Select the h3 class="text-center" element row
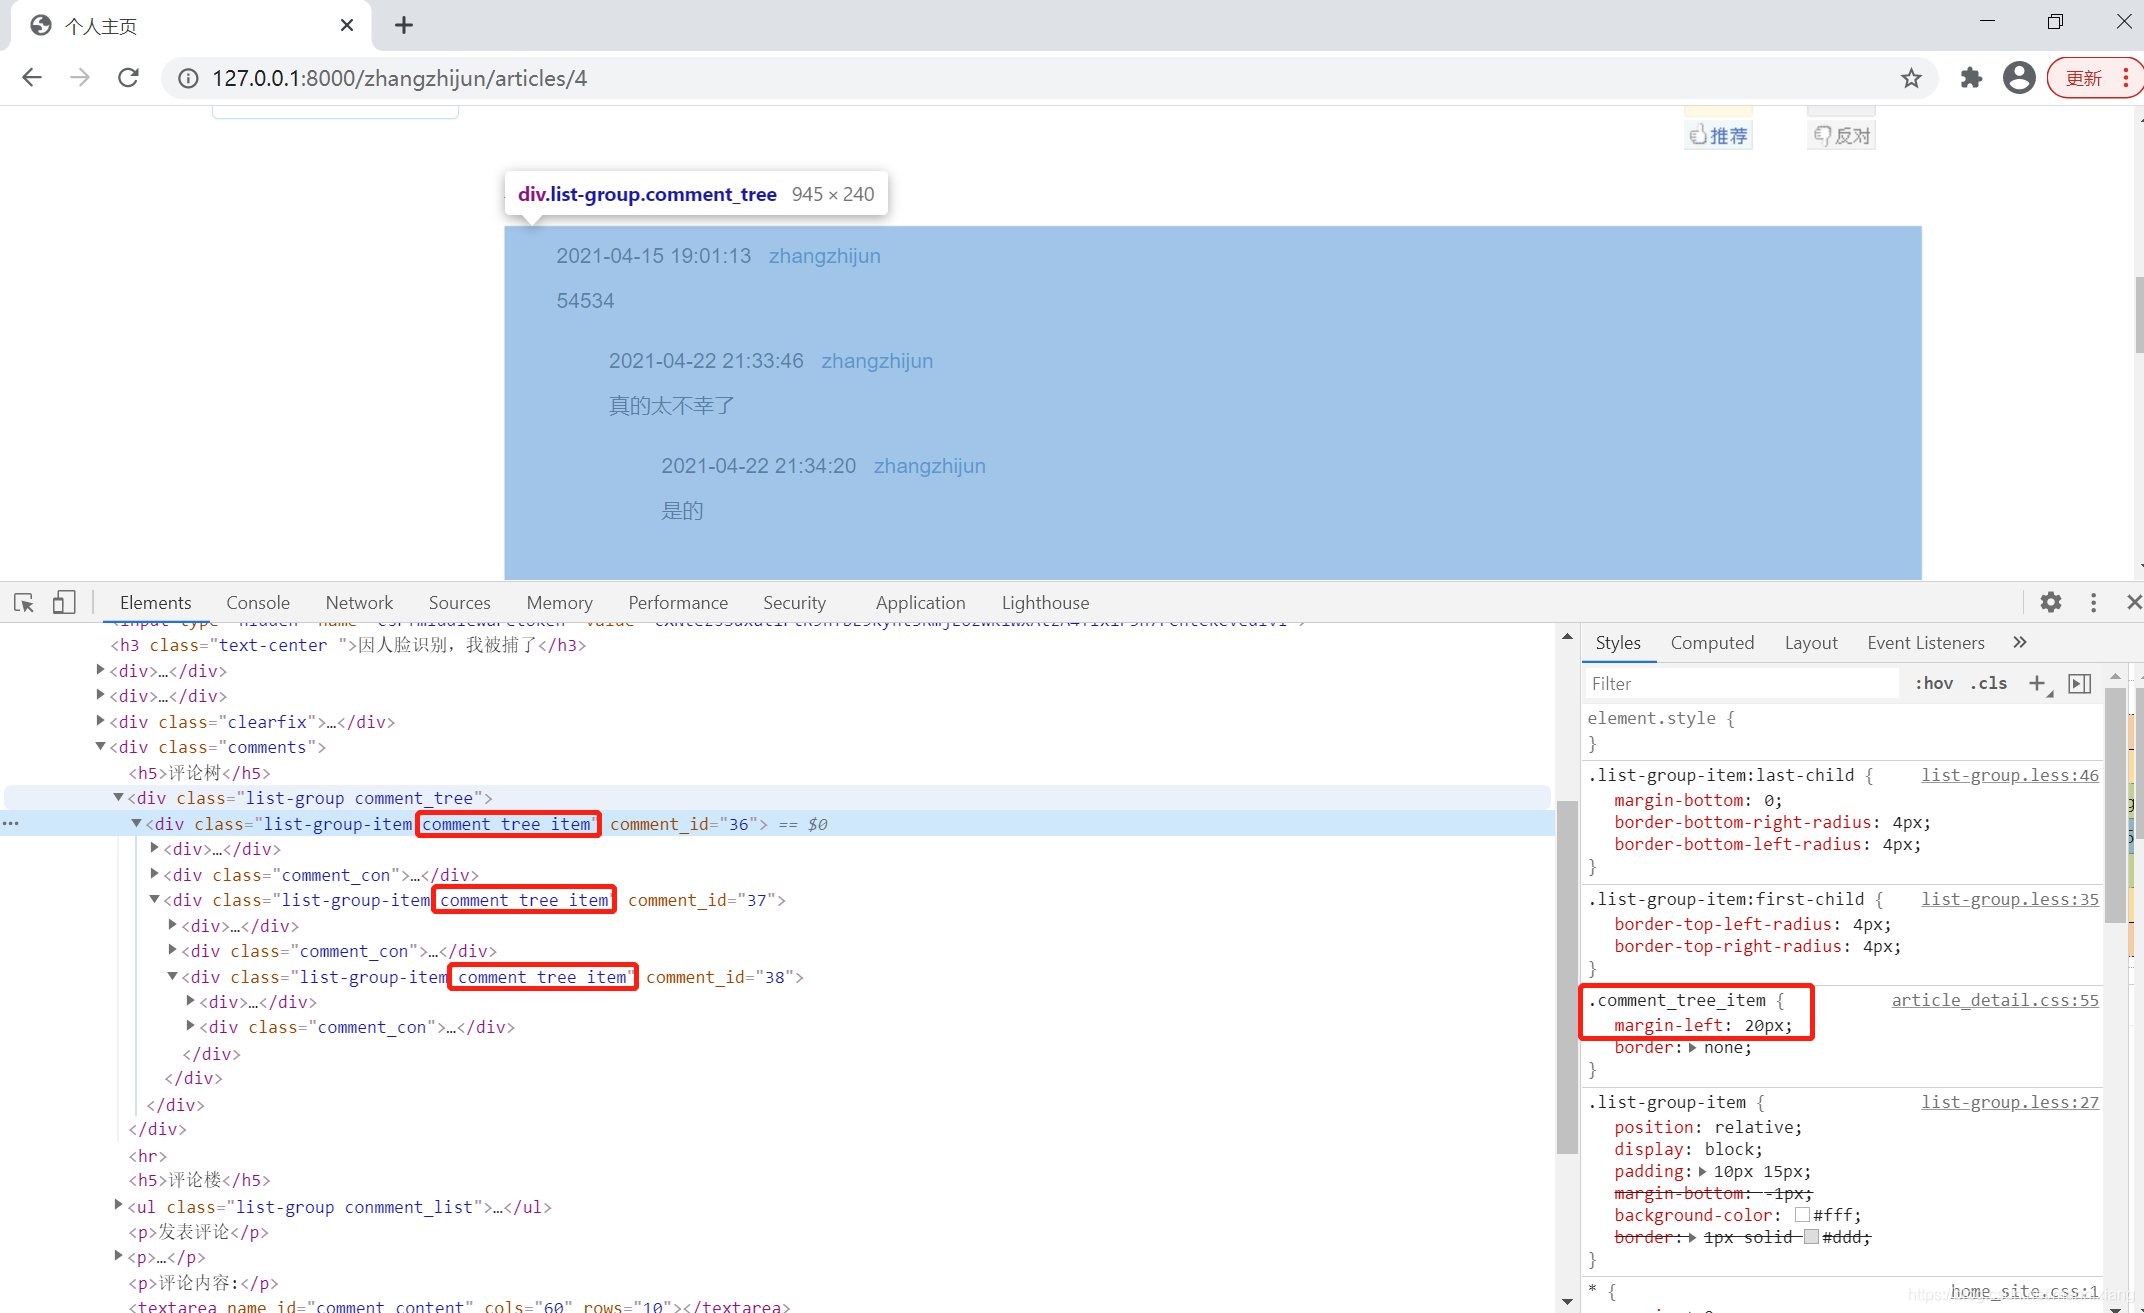2144x1313 pixels. click(x=348, y=645)
